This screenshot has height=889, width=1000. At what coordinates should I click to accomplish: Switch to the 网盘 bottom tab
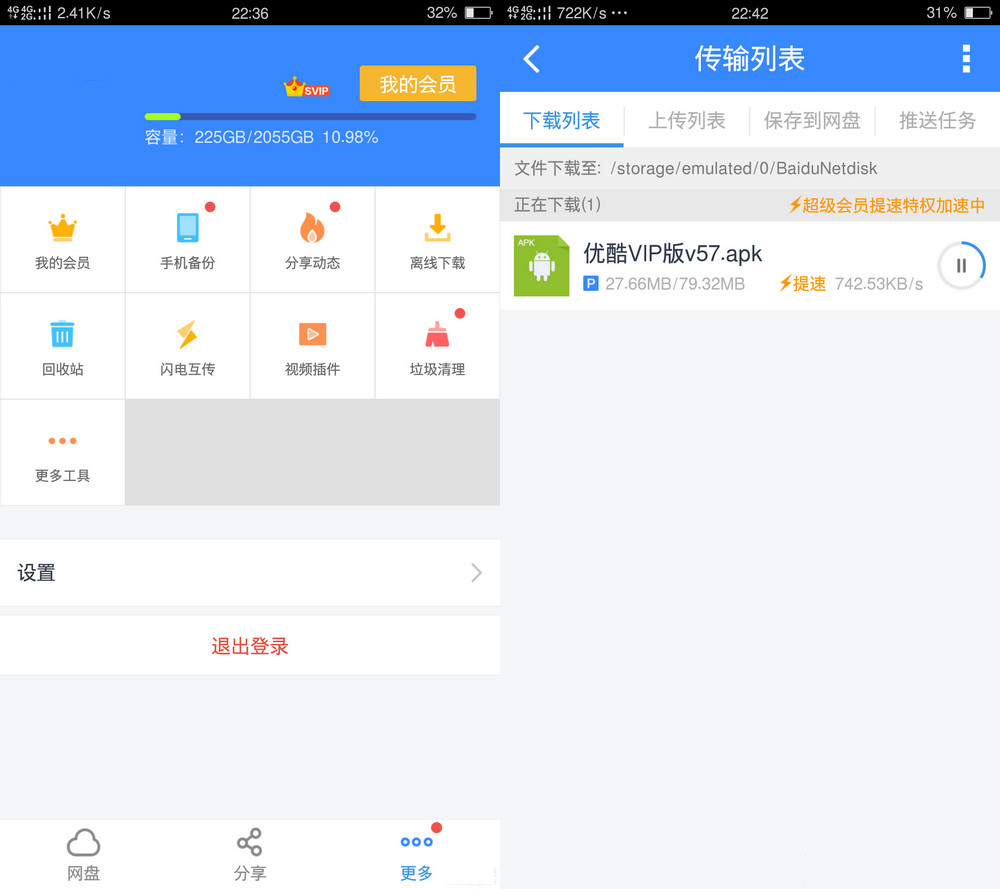coord(84,855)
